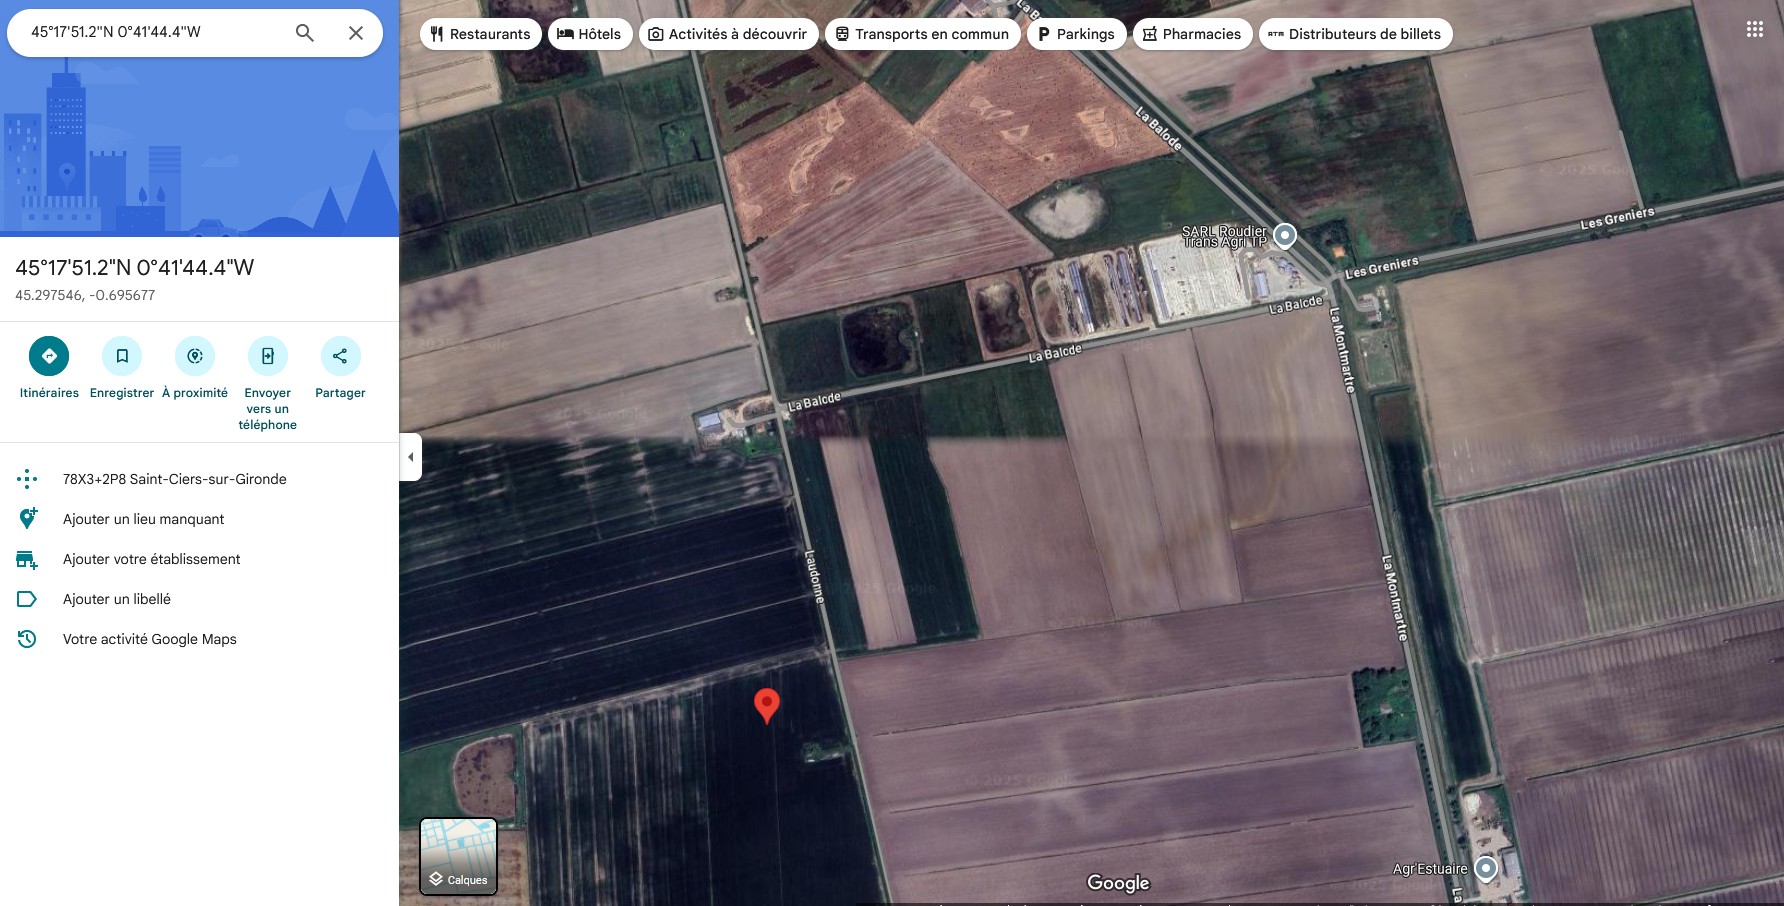Click the label tag icon
This screenshot has width=1784, height=906.
[27, 599]
